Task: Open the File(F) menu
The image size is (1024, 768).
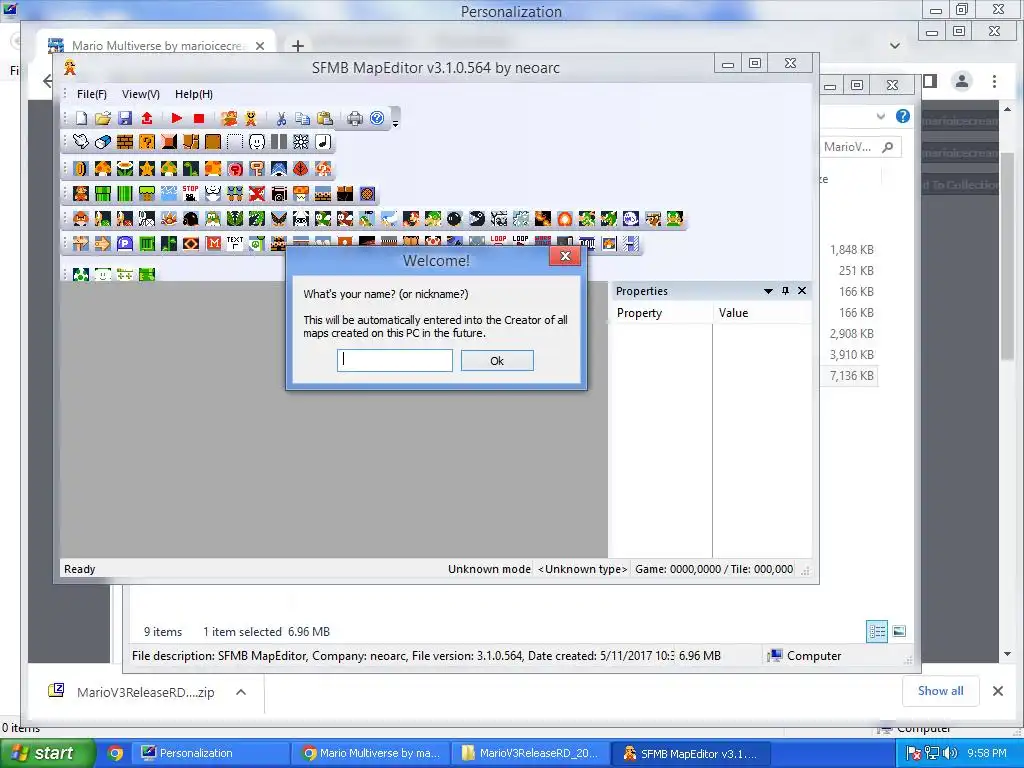Action: pyautogui.click(x=91, y=94)
